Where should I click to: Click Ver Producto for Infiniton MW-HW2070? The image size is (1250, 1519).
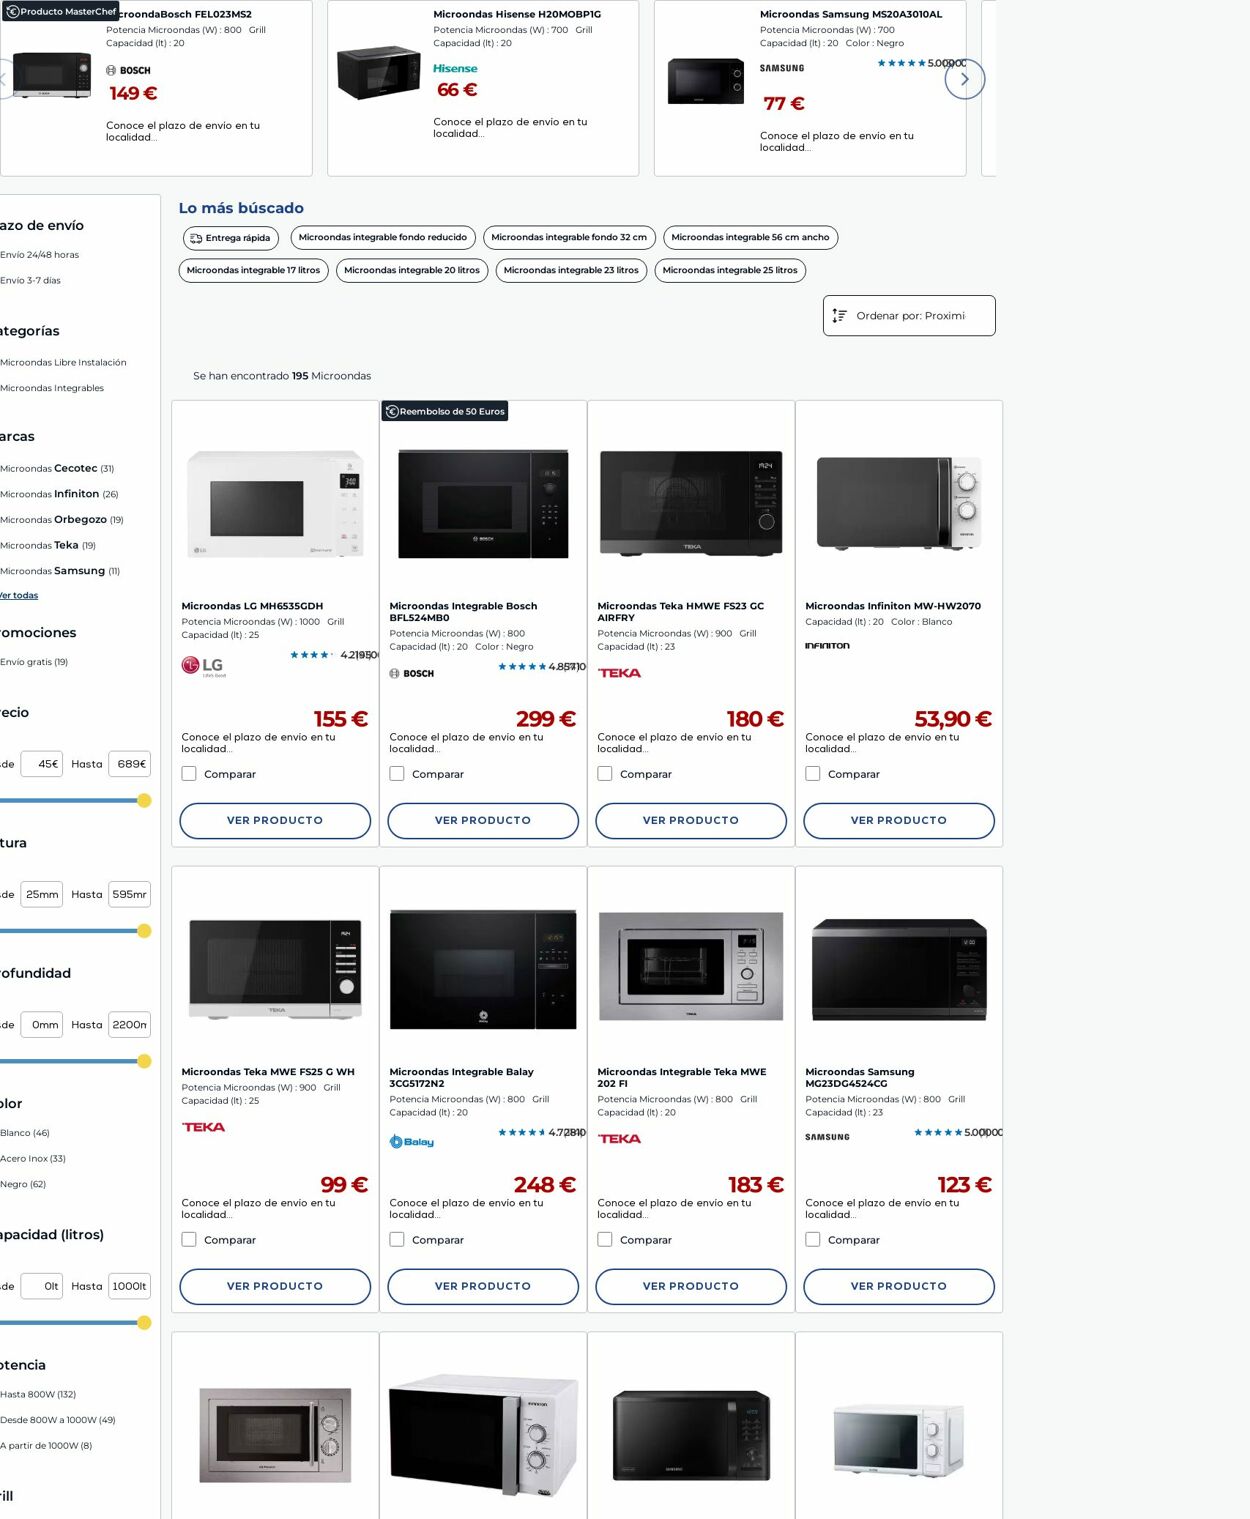pyautogui.click(x=899, y=821)
